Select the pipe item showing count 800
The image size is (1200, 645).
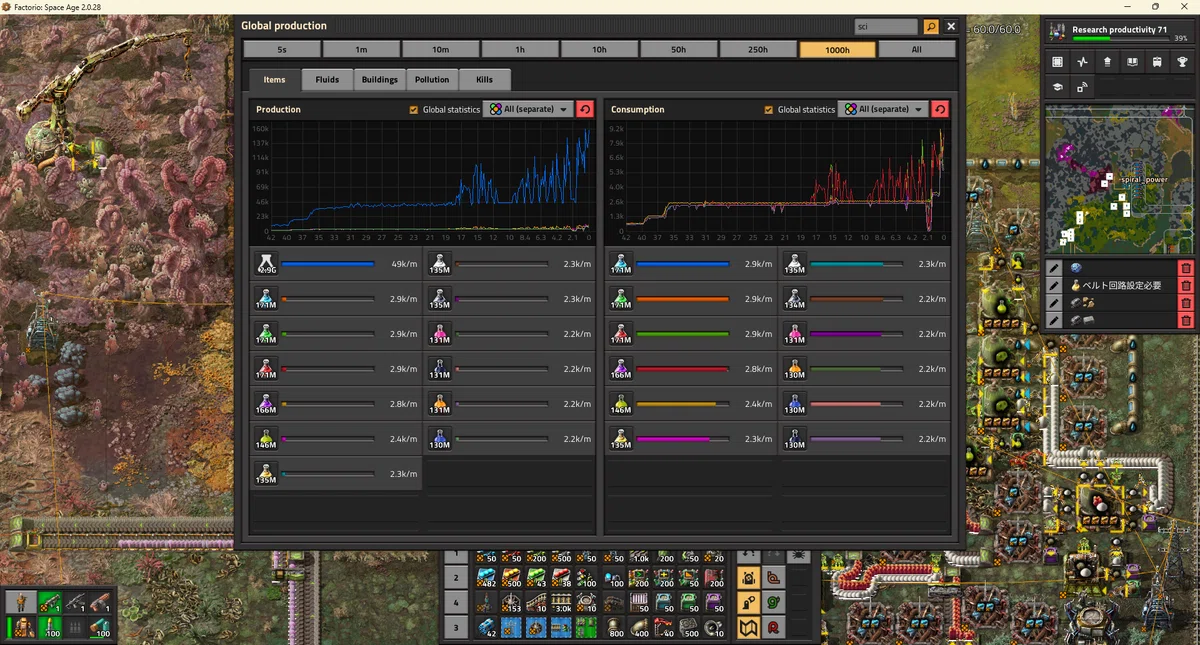pos(612,628)
